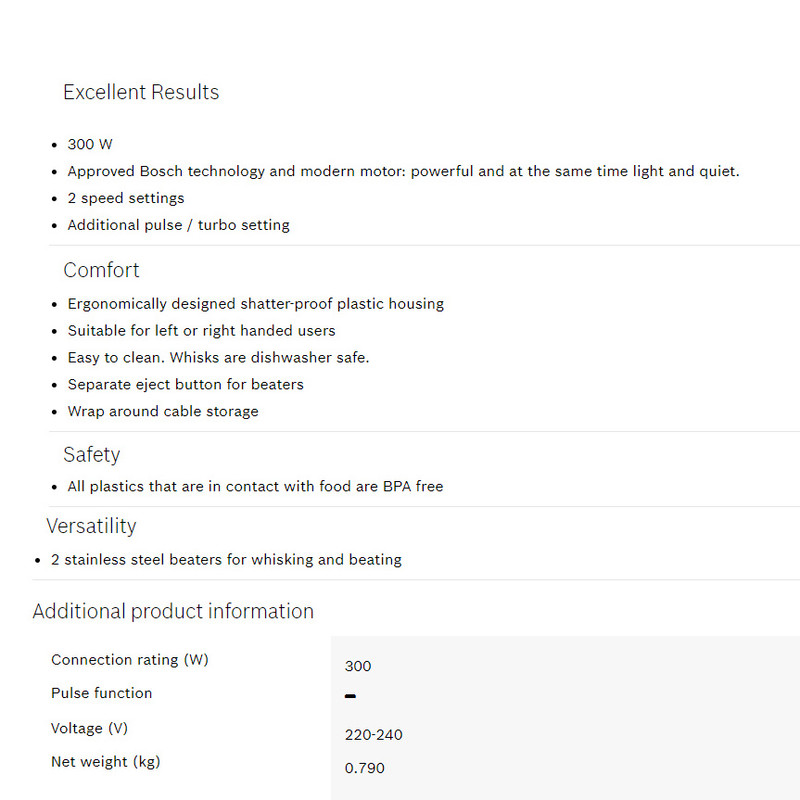Click the 0.790 net weight value
This screenshot has height=800, width=800.
click(364, 768)
